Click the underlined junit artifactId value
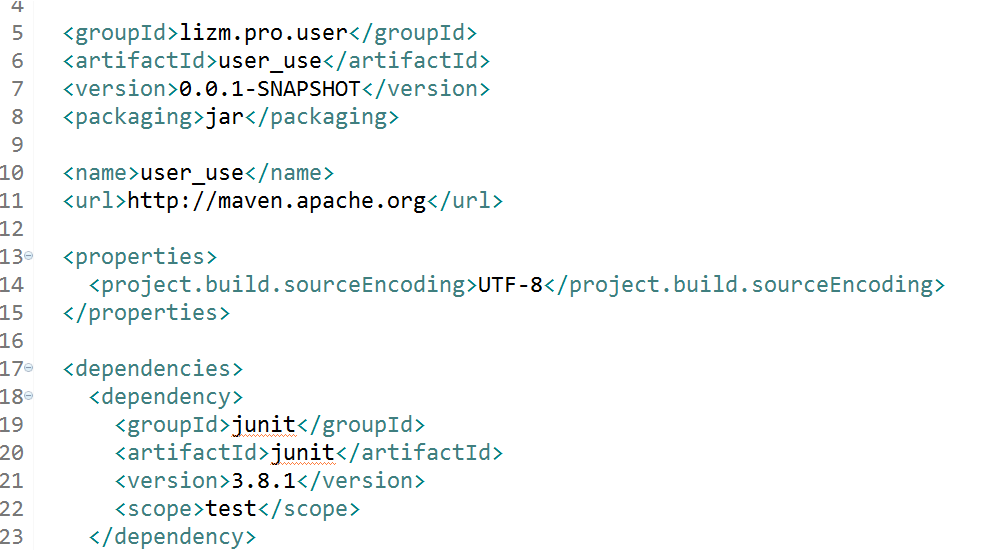 click(303, 453)
